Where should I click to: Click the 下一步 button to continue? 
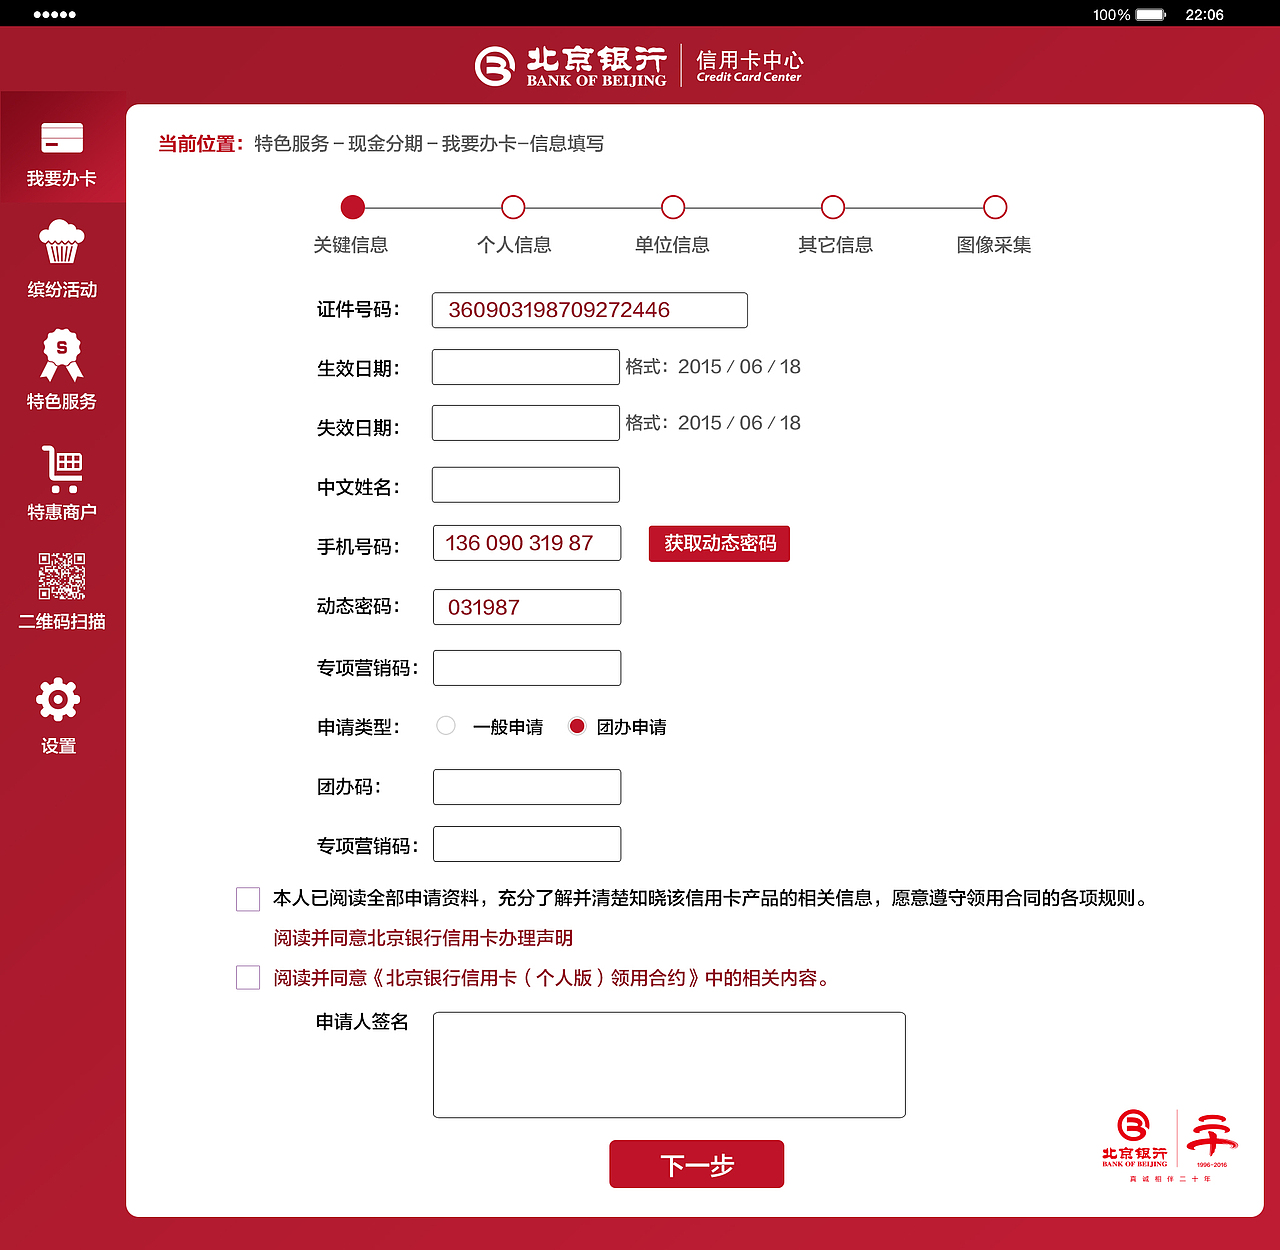(x=696, y=1164)
